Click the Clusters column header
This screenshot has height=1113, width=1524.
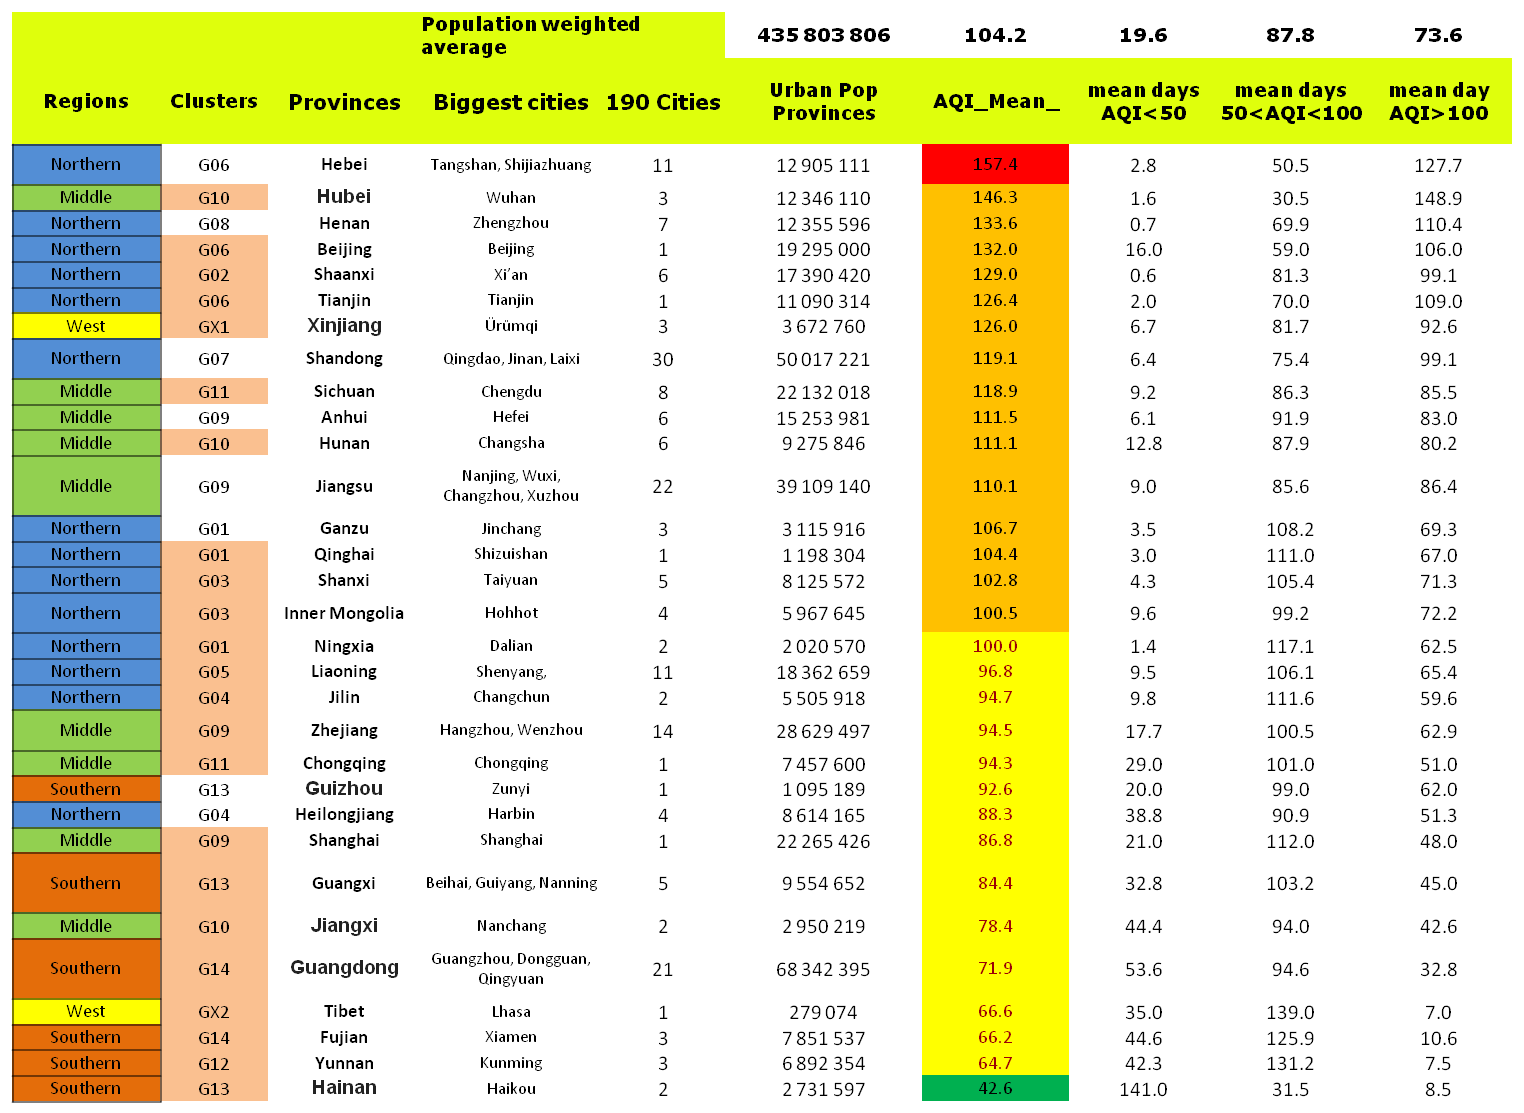[214, 101]
